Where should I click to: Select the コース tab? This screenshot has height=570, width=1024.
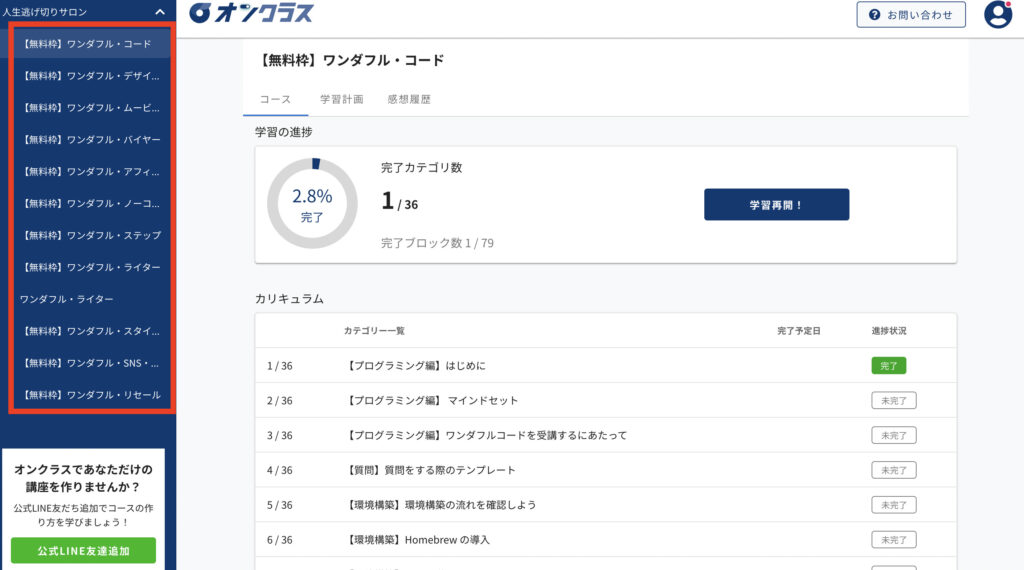click(x=275, y=100)
